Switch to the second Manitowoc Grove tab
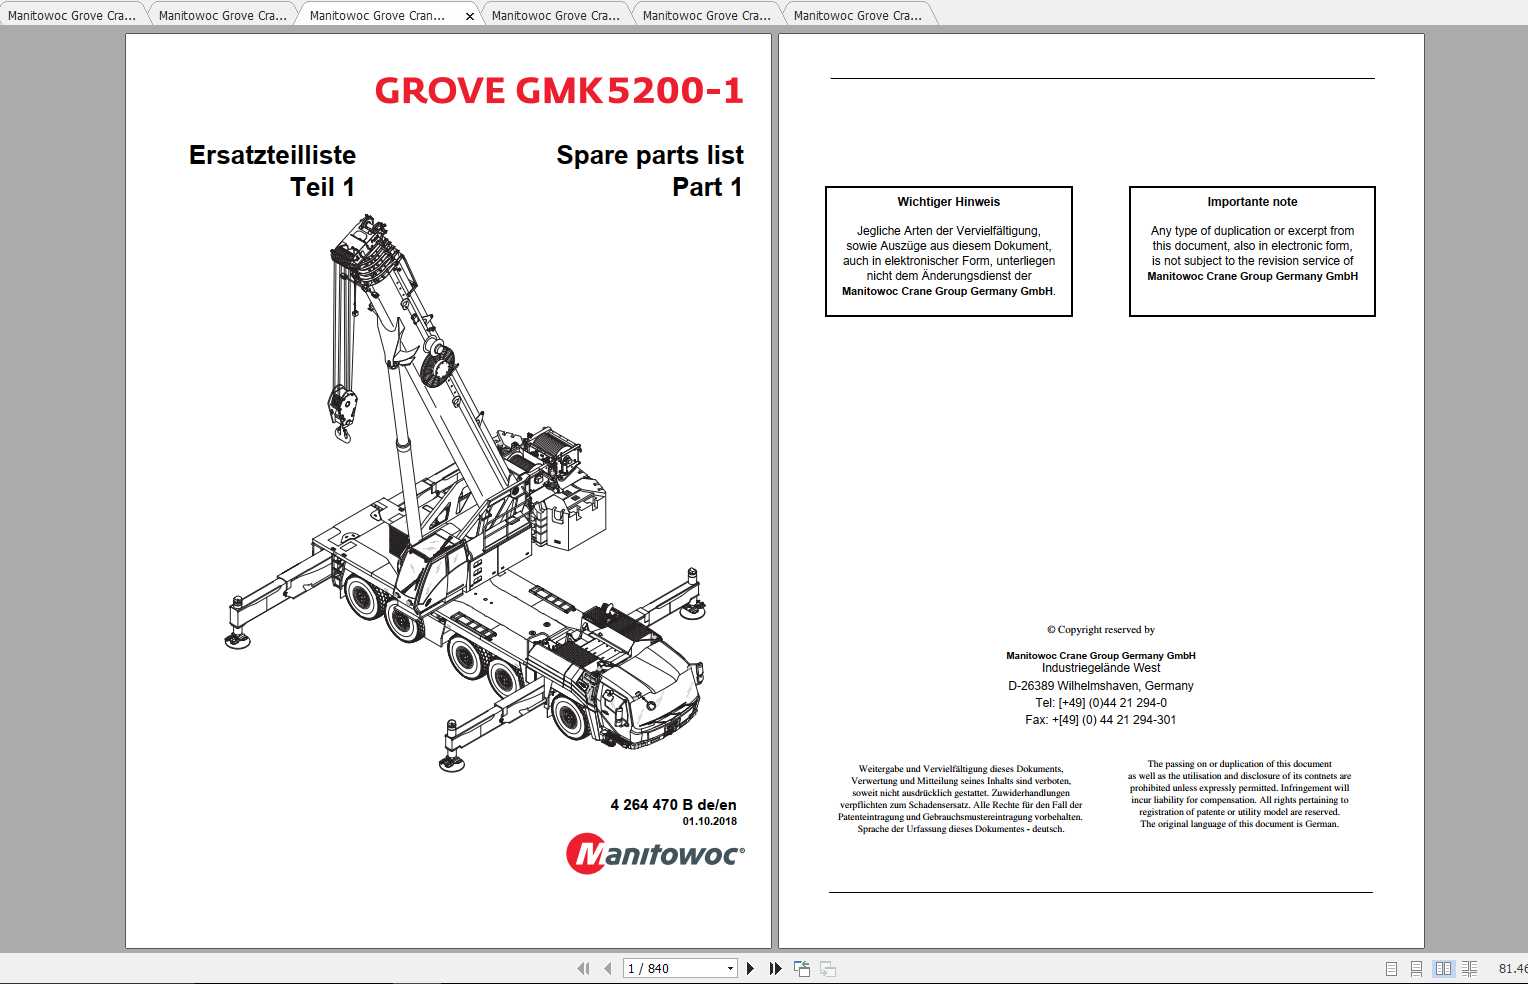1528x984 pixels. click(x=223, y=15)
